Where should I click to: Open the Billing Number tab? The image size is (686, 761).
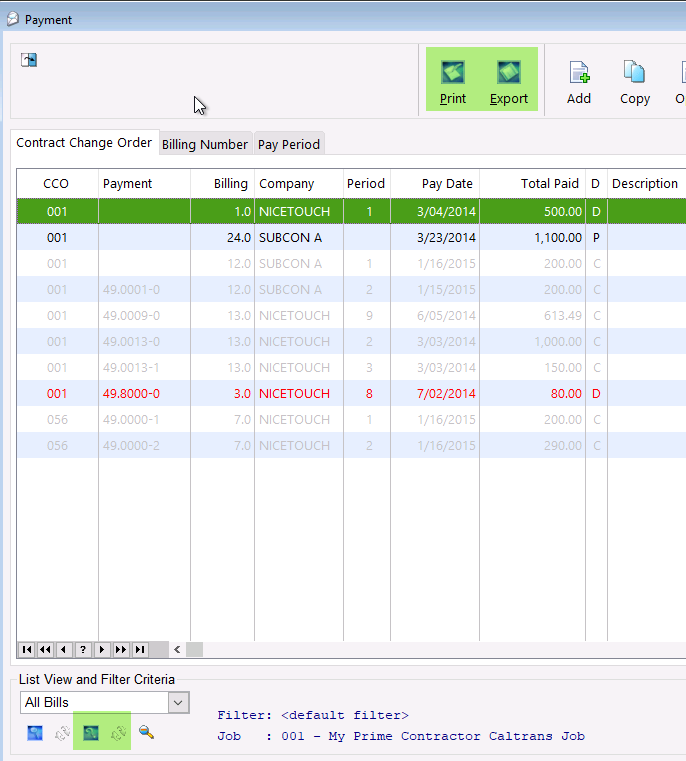click(x=205, y=145)
